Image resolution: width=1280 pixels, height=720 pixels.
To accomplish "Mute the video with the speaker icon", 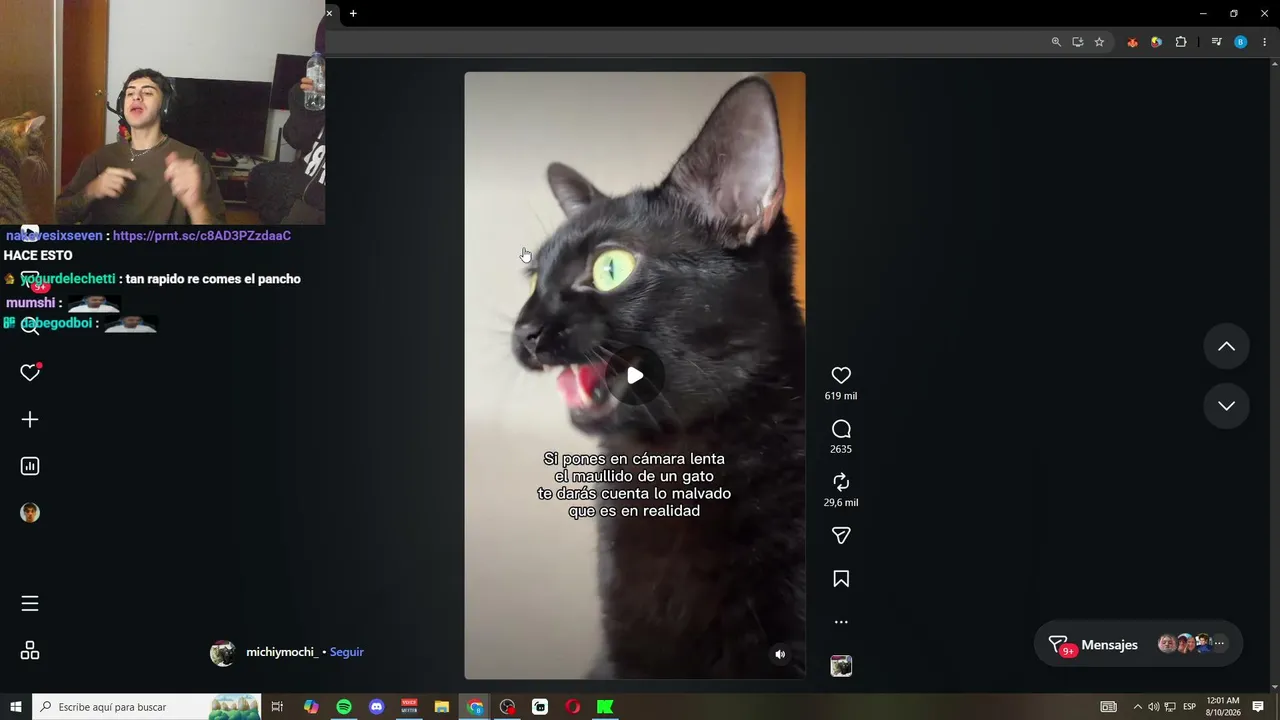I will (780, 655).
